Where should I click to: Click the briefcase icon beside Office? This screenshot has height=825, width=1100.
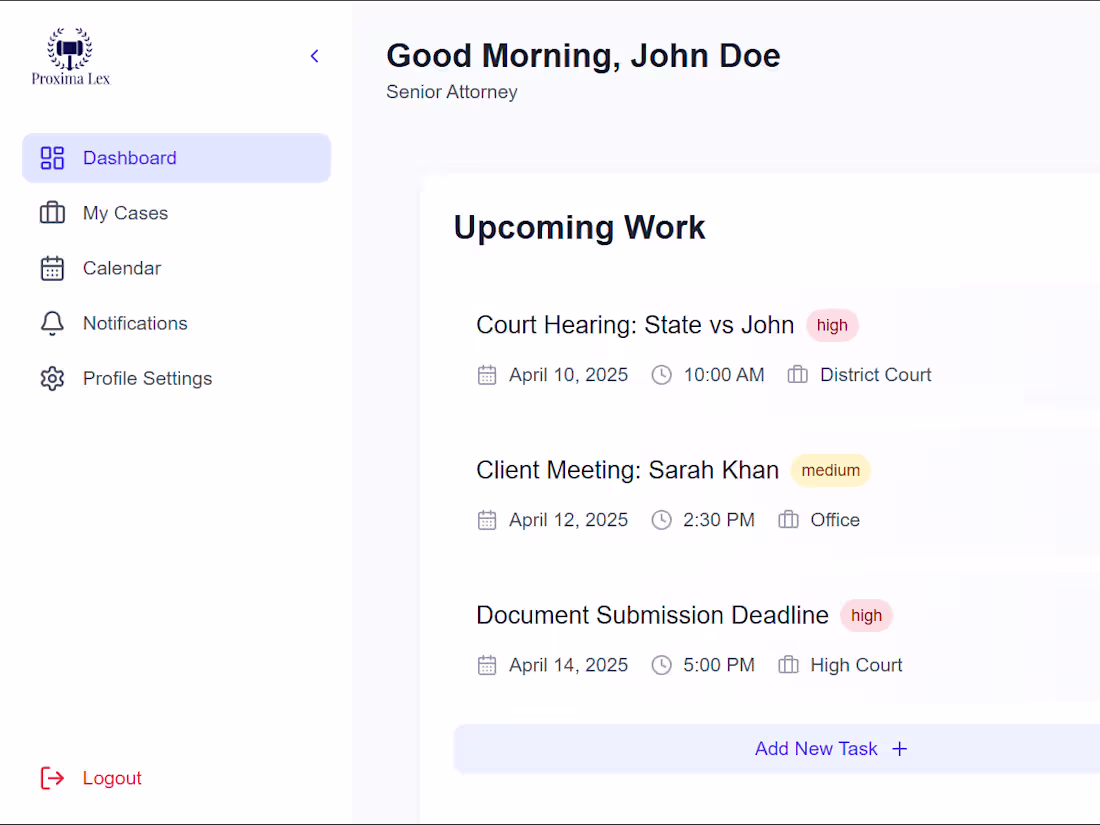(x=789, y=520)
